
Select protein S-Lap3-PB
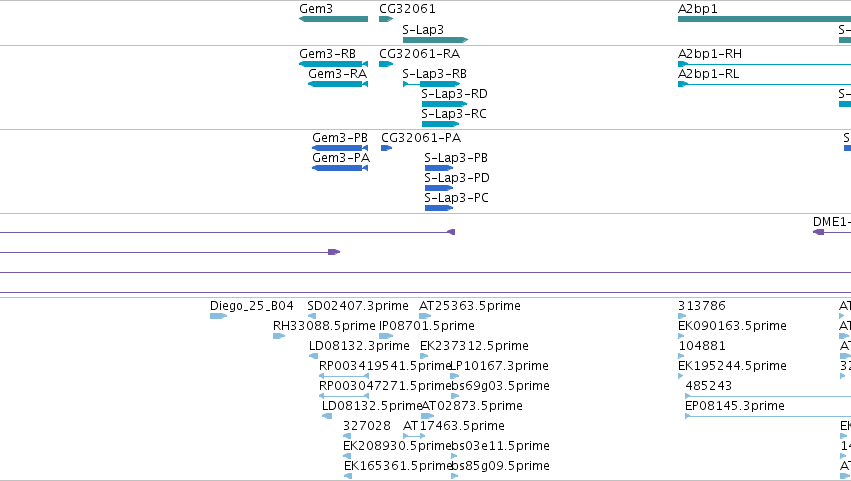click(439, 168)
